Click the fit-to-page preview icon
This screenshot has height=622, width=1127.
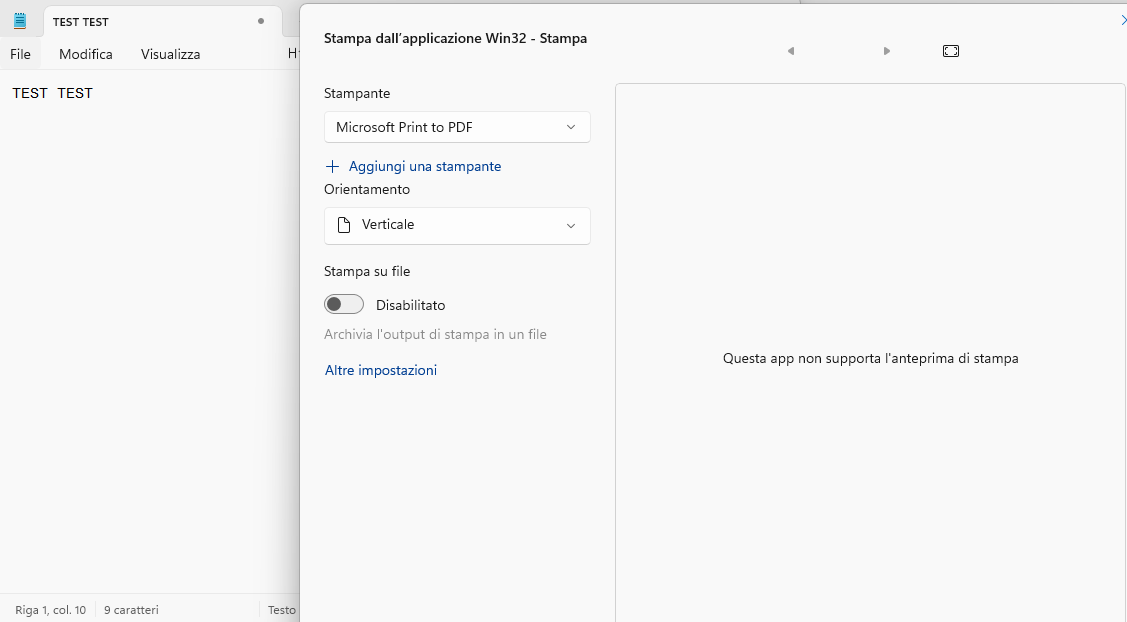click(x=951, y=51)
